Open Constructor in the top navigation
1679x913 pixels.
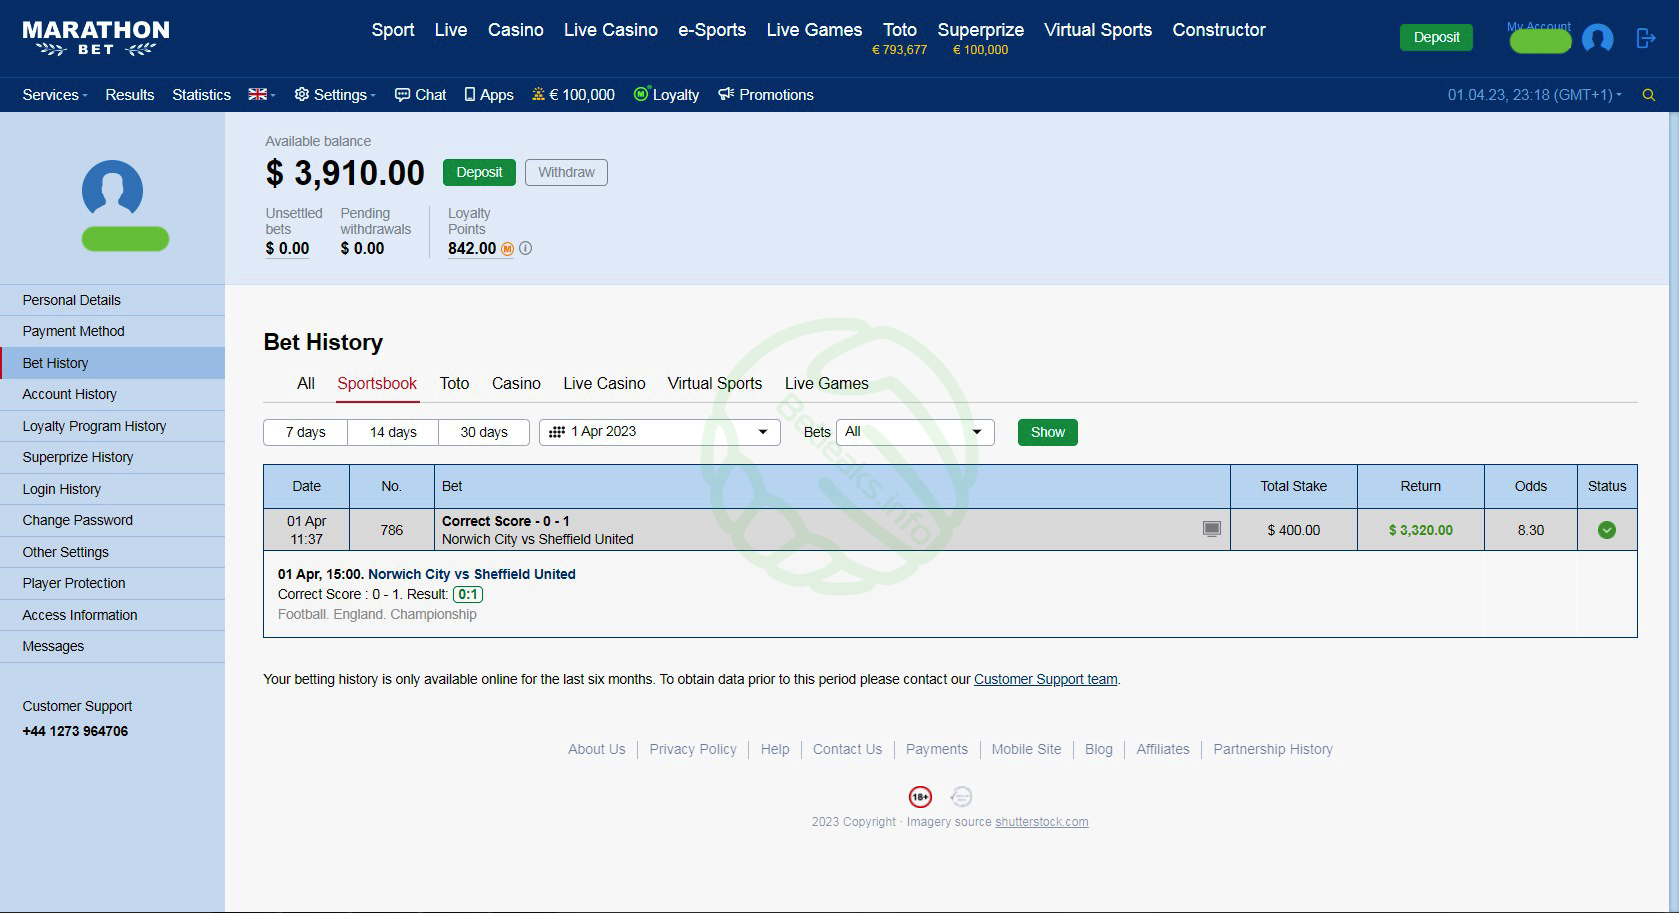click(x=1219, y=30)
